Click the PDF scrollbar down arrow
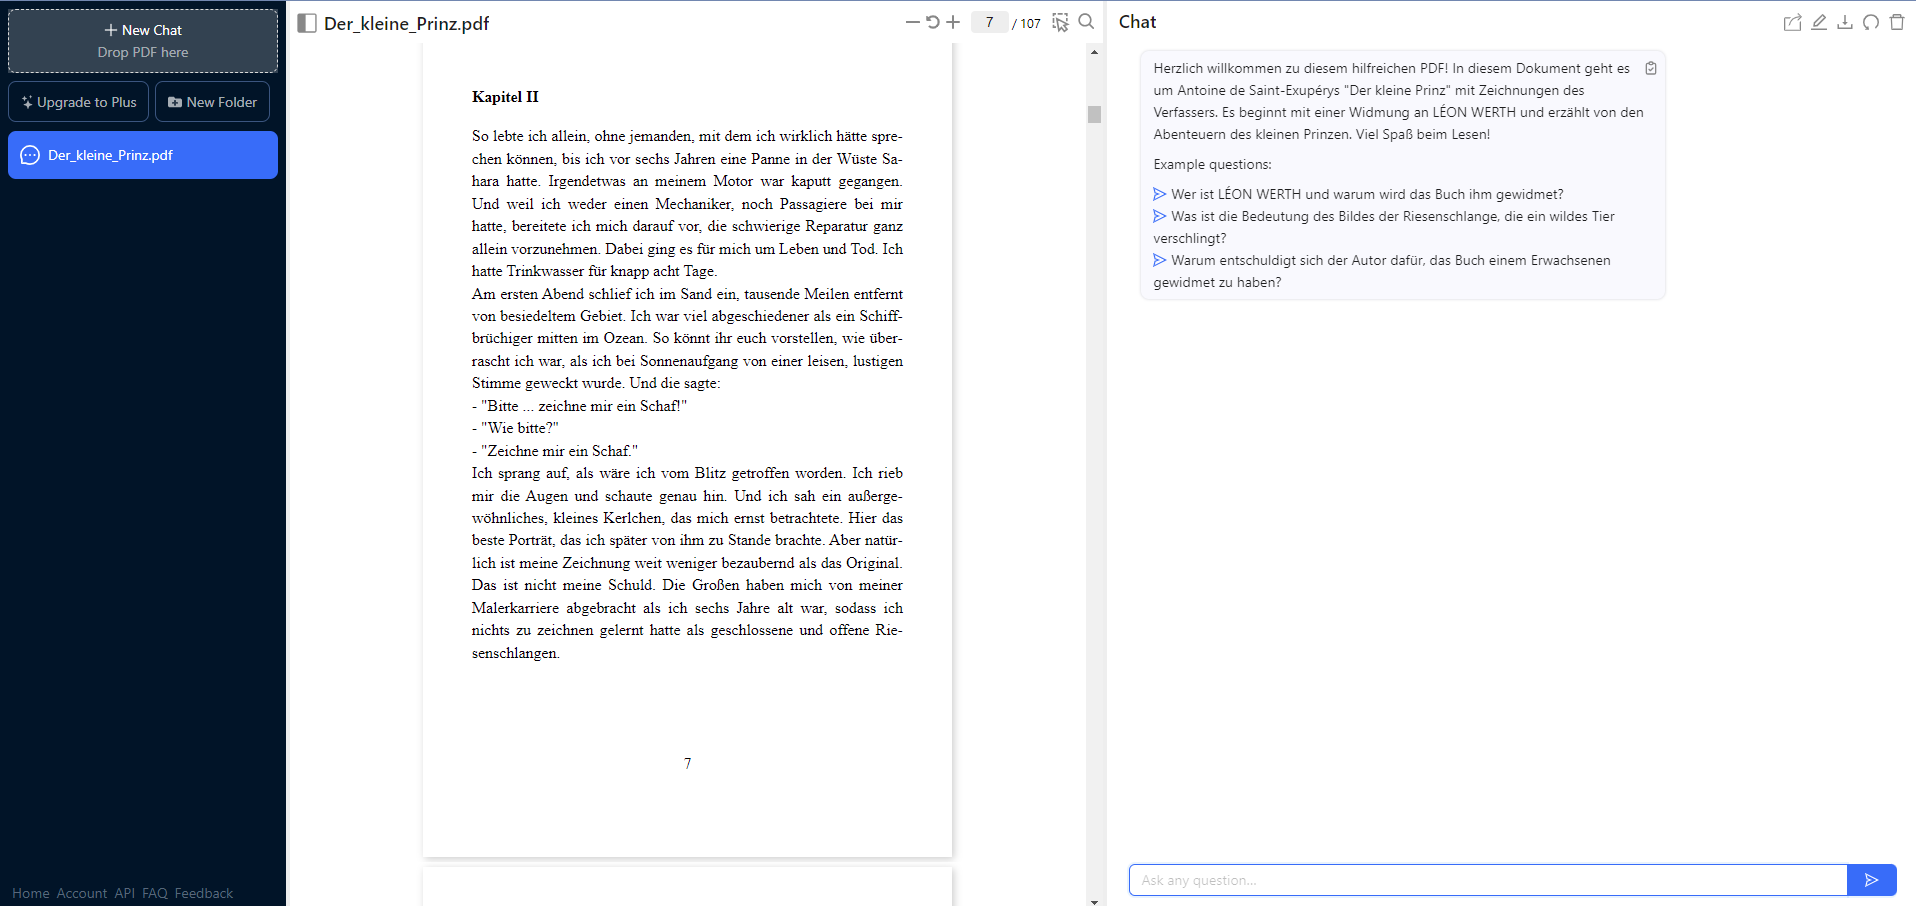 1094,901
